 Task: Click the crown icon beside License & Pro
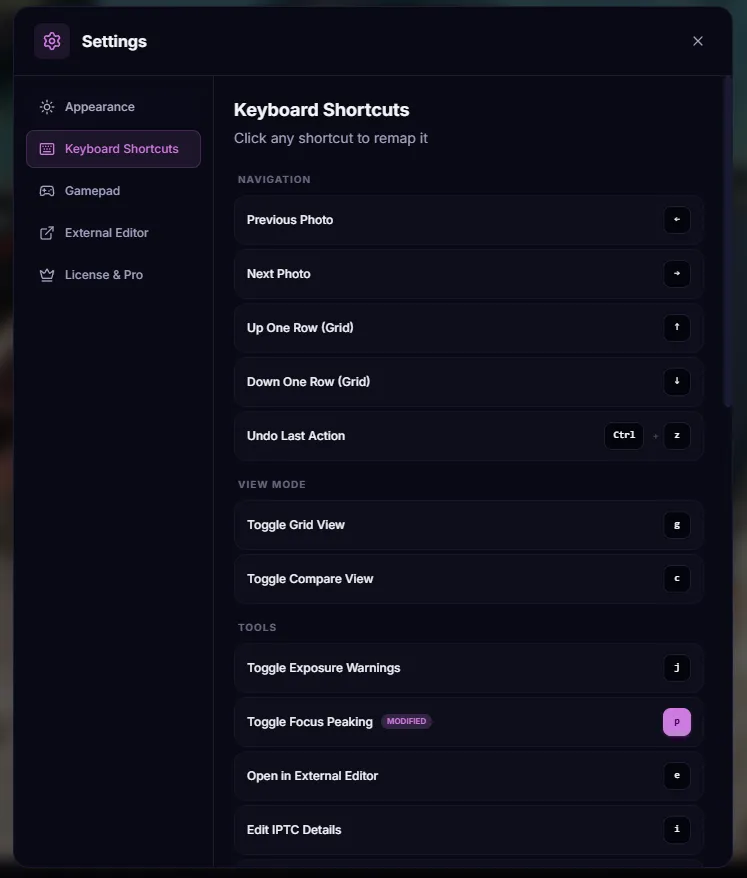[47, 275]
